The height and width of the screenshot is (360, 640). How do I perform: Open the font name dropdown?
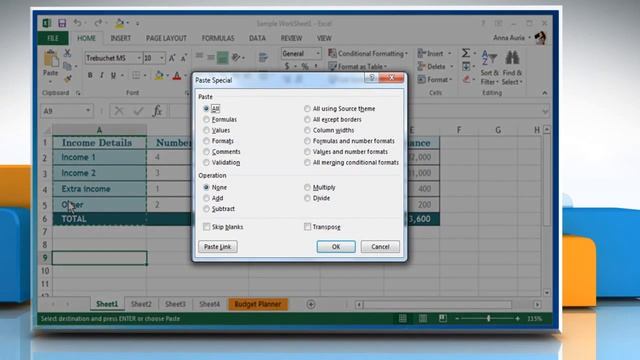tap(139, 58)
